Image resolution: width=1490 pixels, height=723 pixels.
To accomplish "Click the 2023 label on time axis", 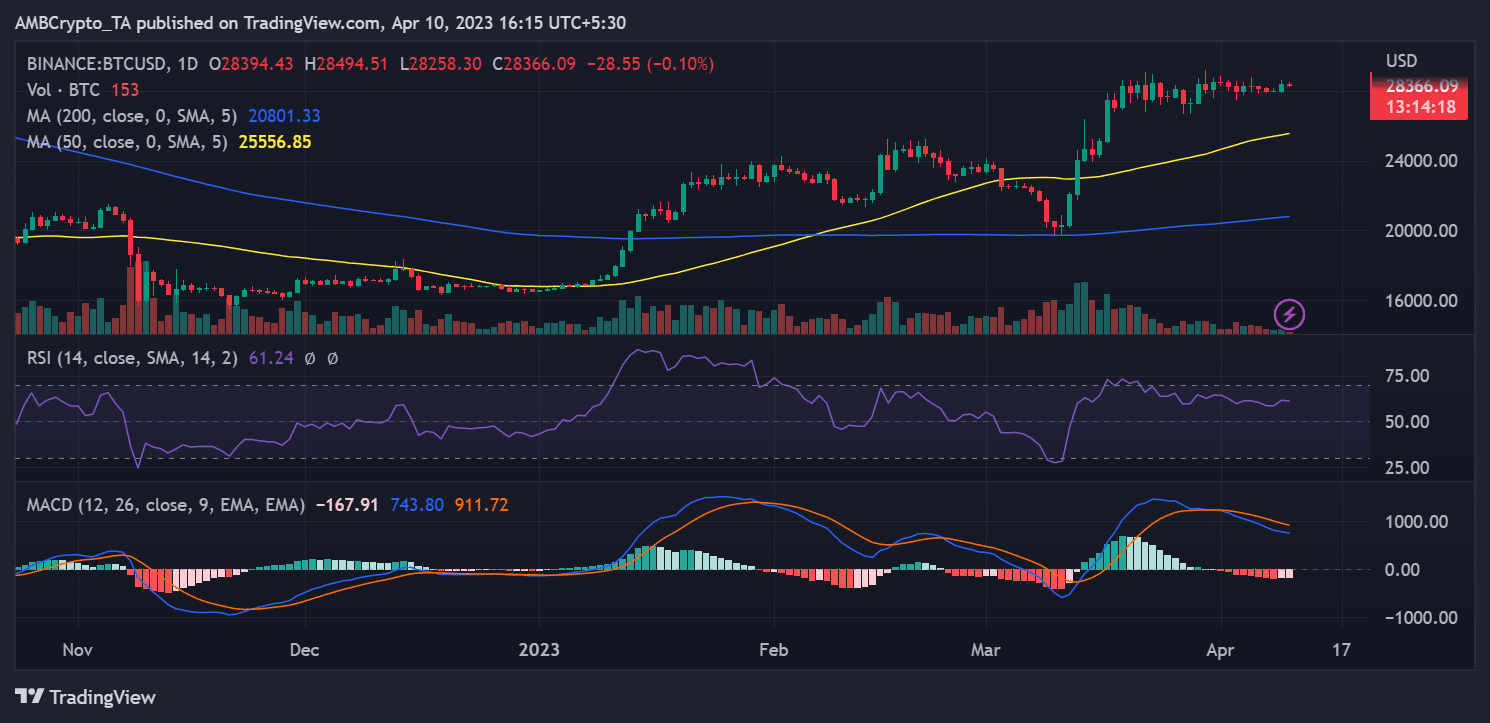I will tap(540, 650).
